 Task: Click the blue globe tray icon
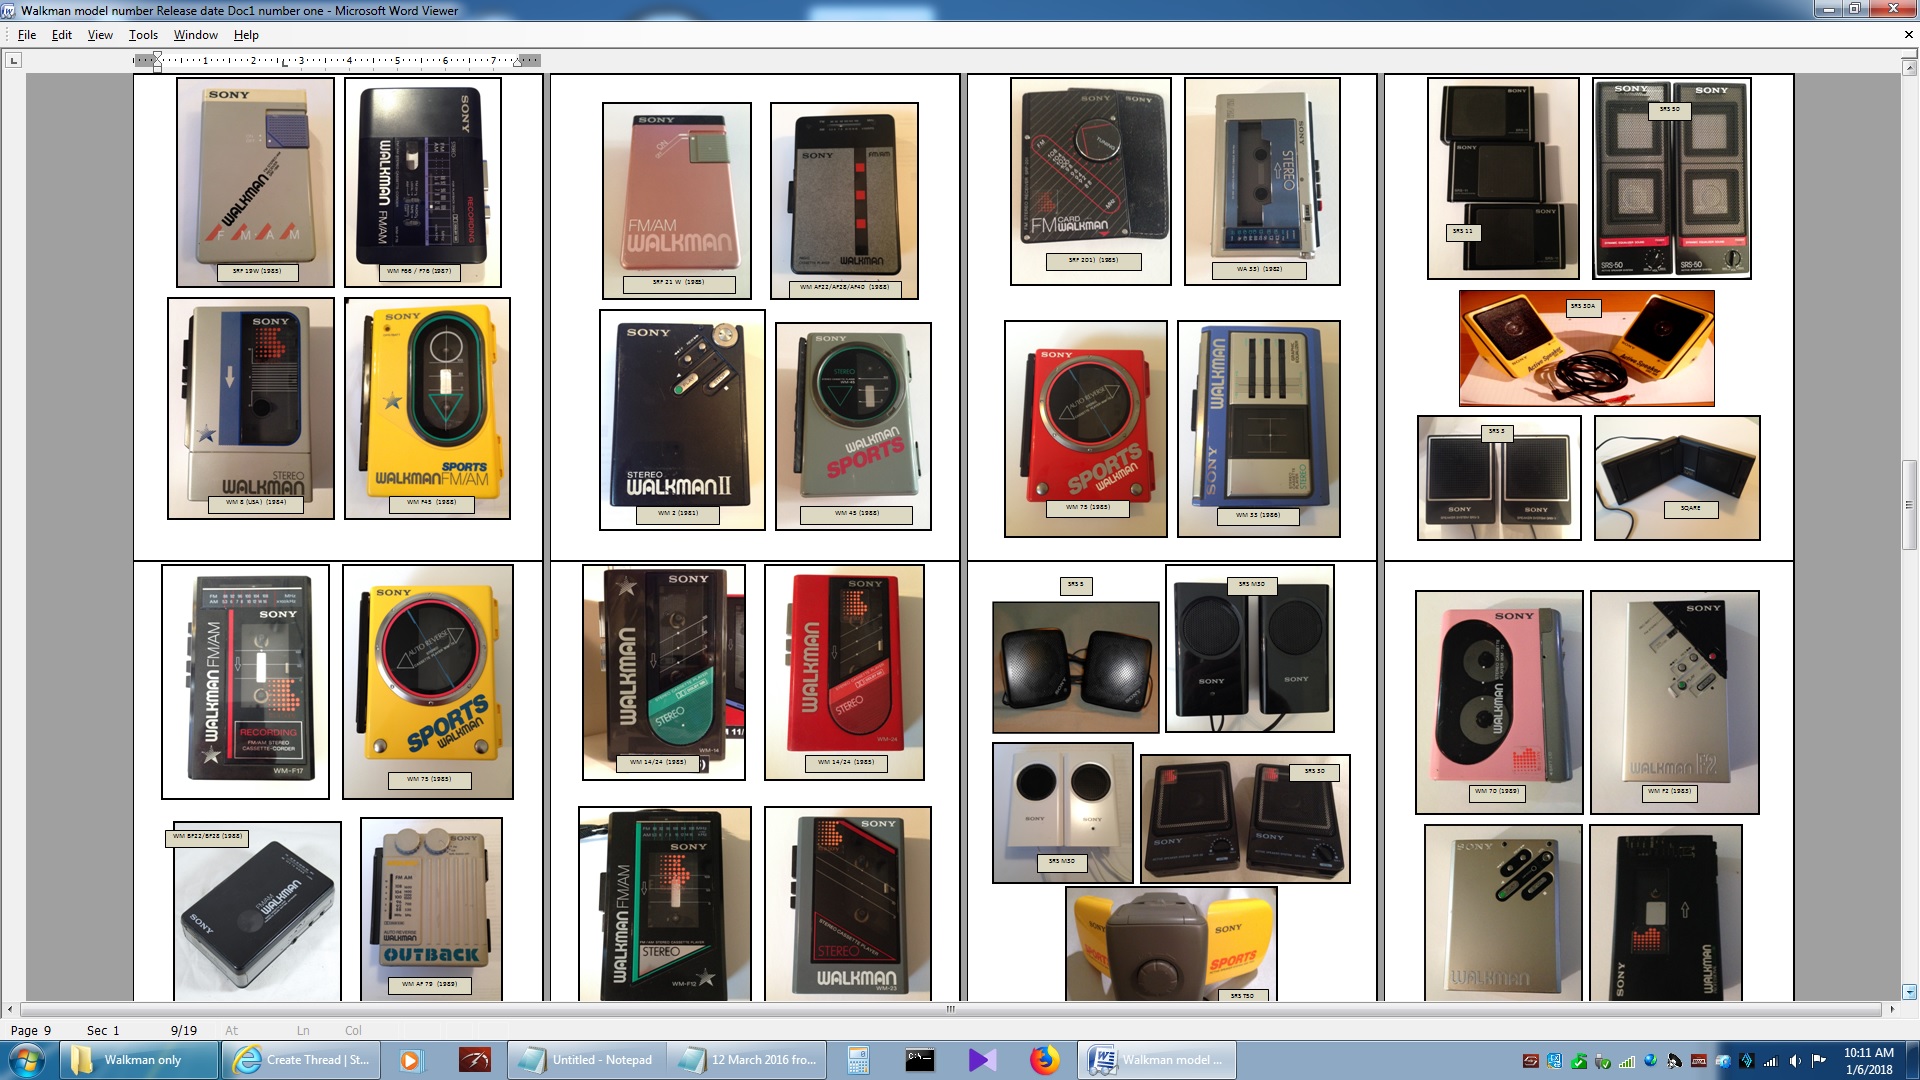[x=1650, y=1061]
